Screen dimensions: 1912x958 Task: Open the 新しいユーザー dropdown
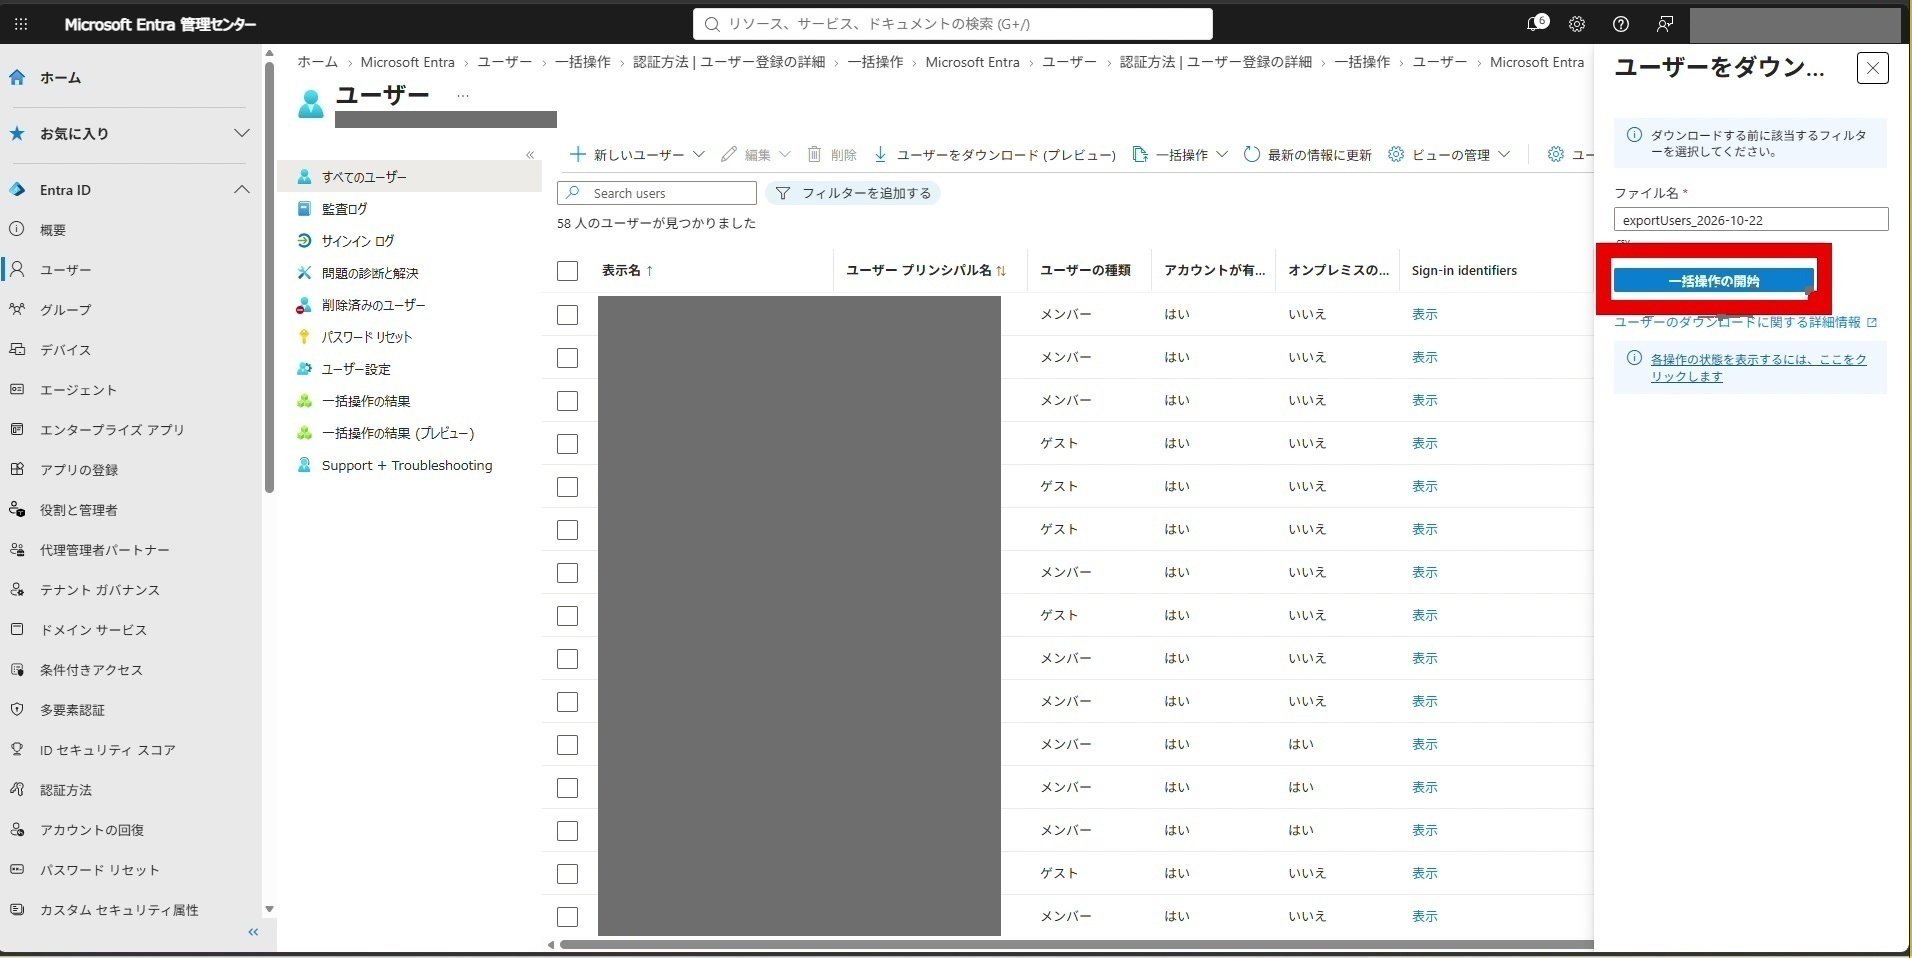tap(637, 155)
